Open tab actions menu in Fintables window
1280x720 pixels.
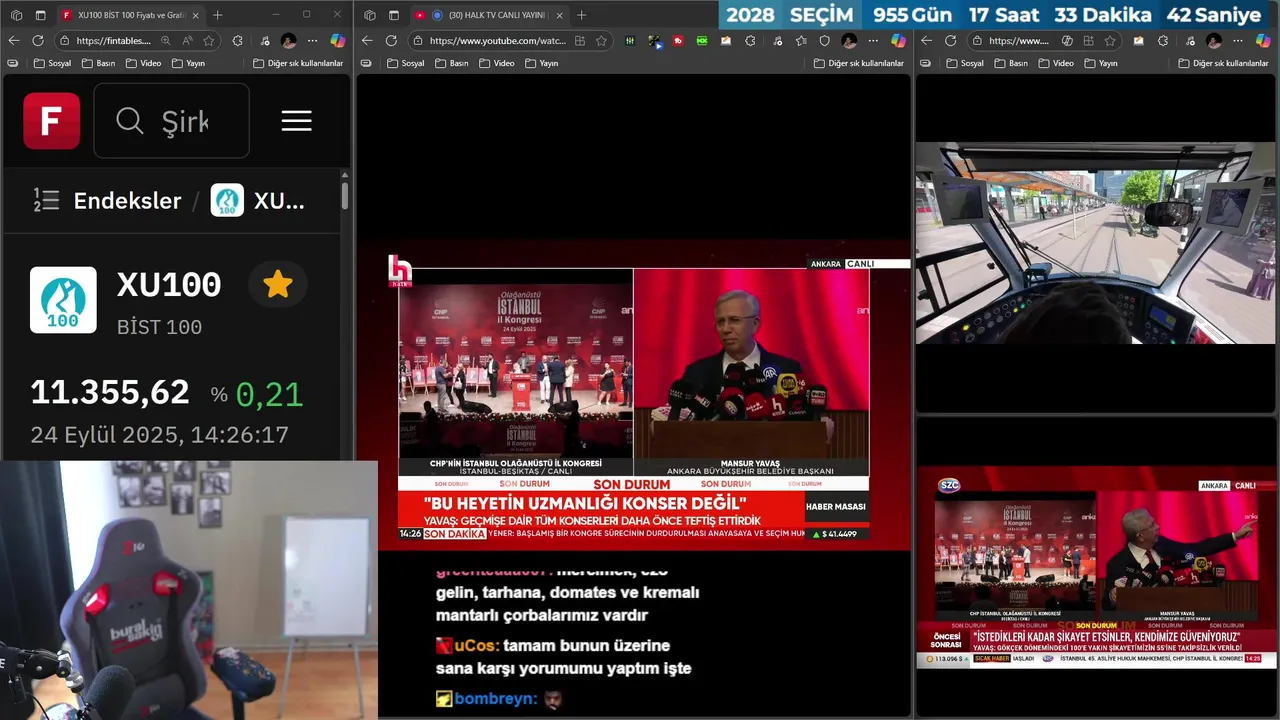(41, 15)
